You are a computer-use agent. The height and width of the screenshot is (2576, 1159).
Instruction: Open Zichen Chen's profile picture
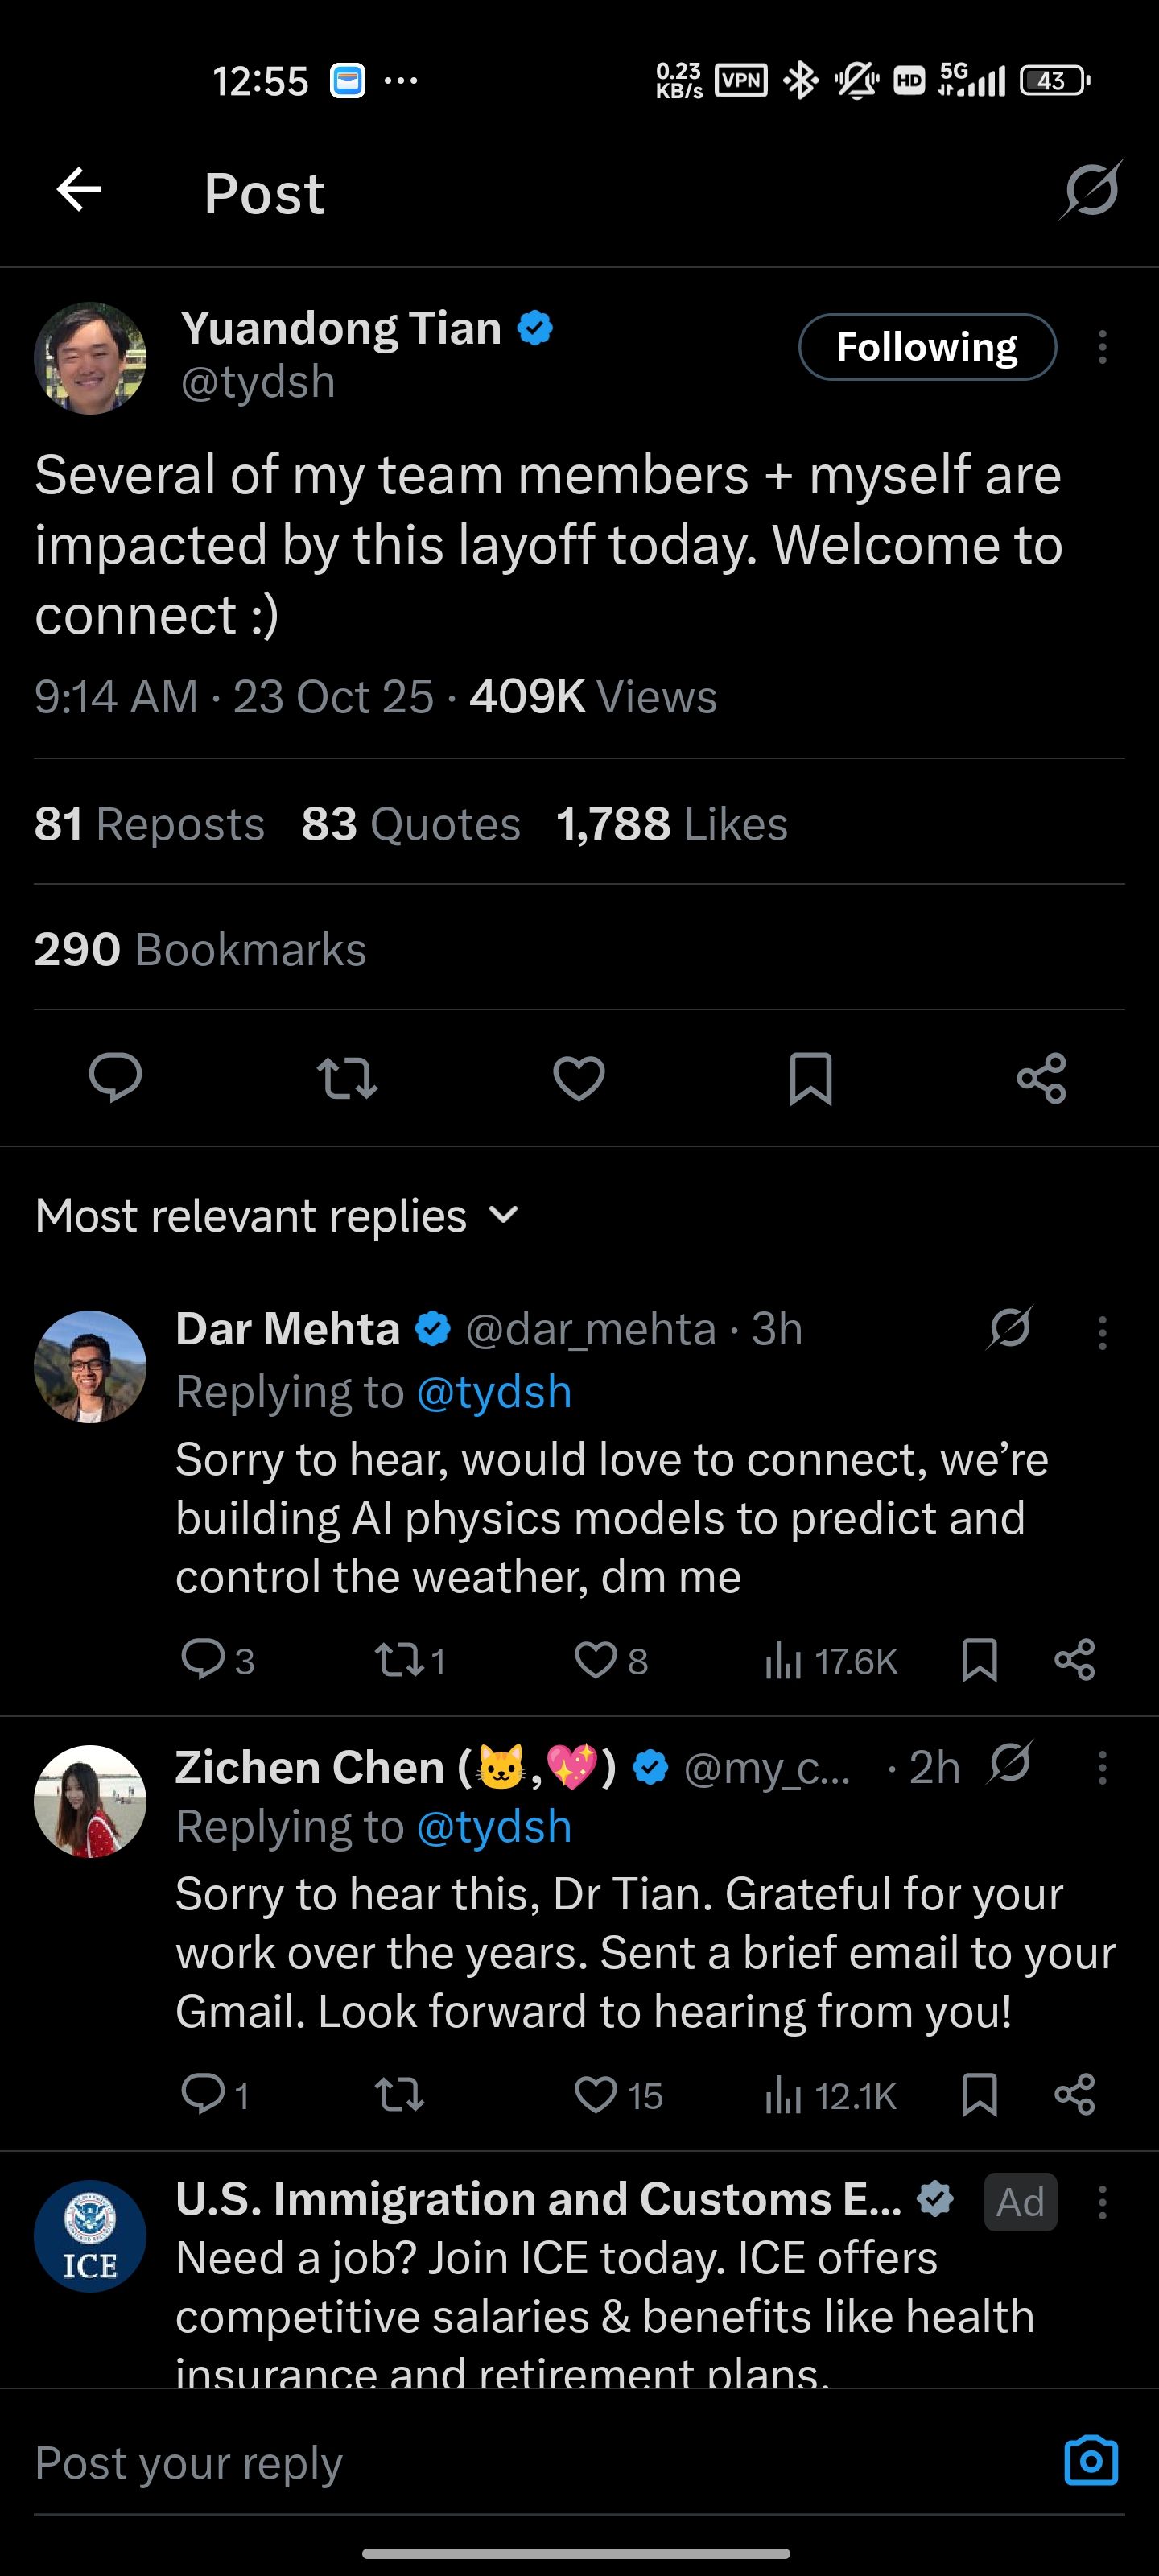click(90, 1801)
